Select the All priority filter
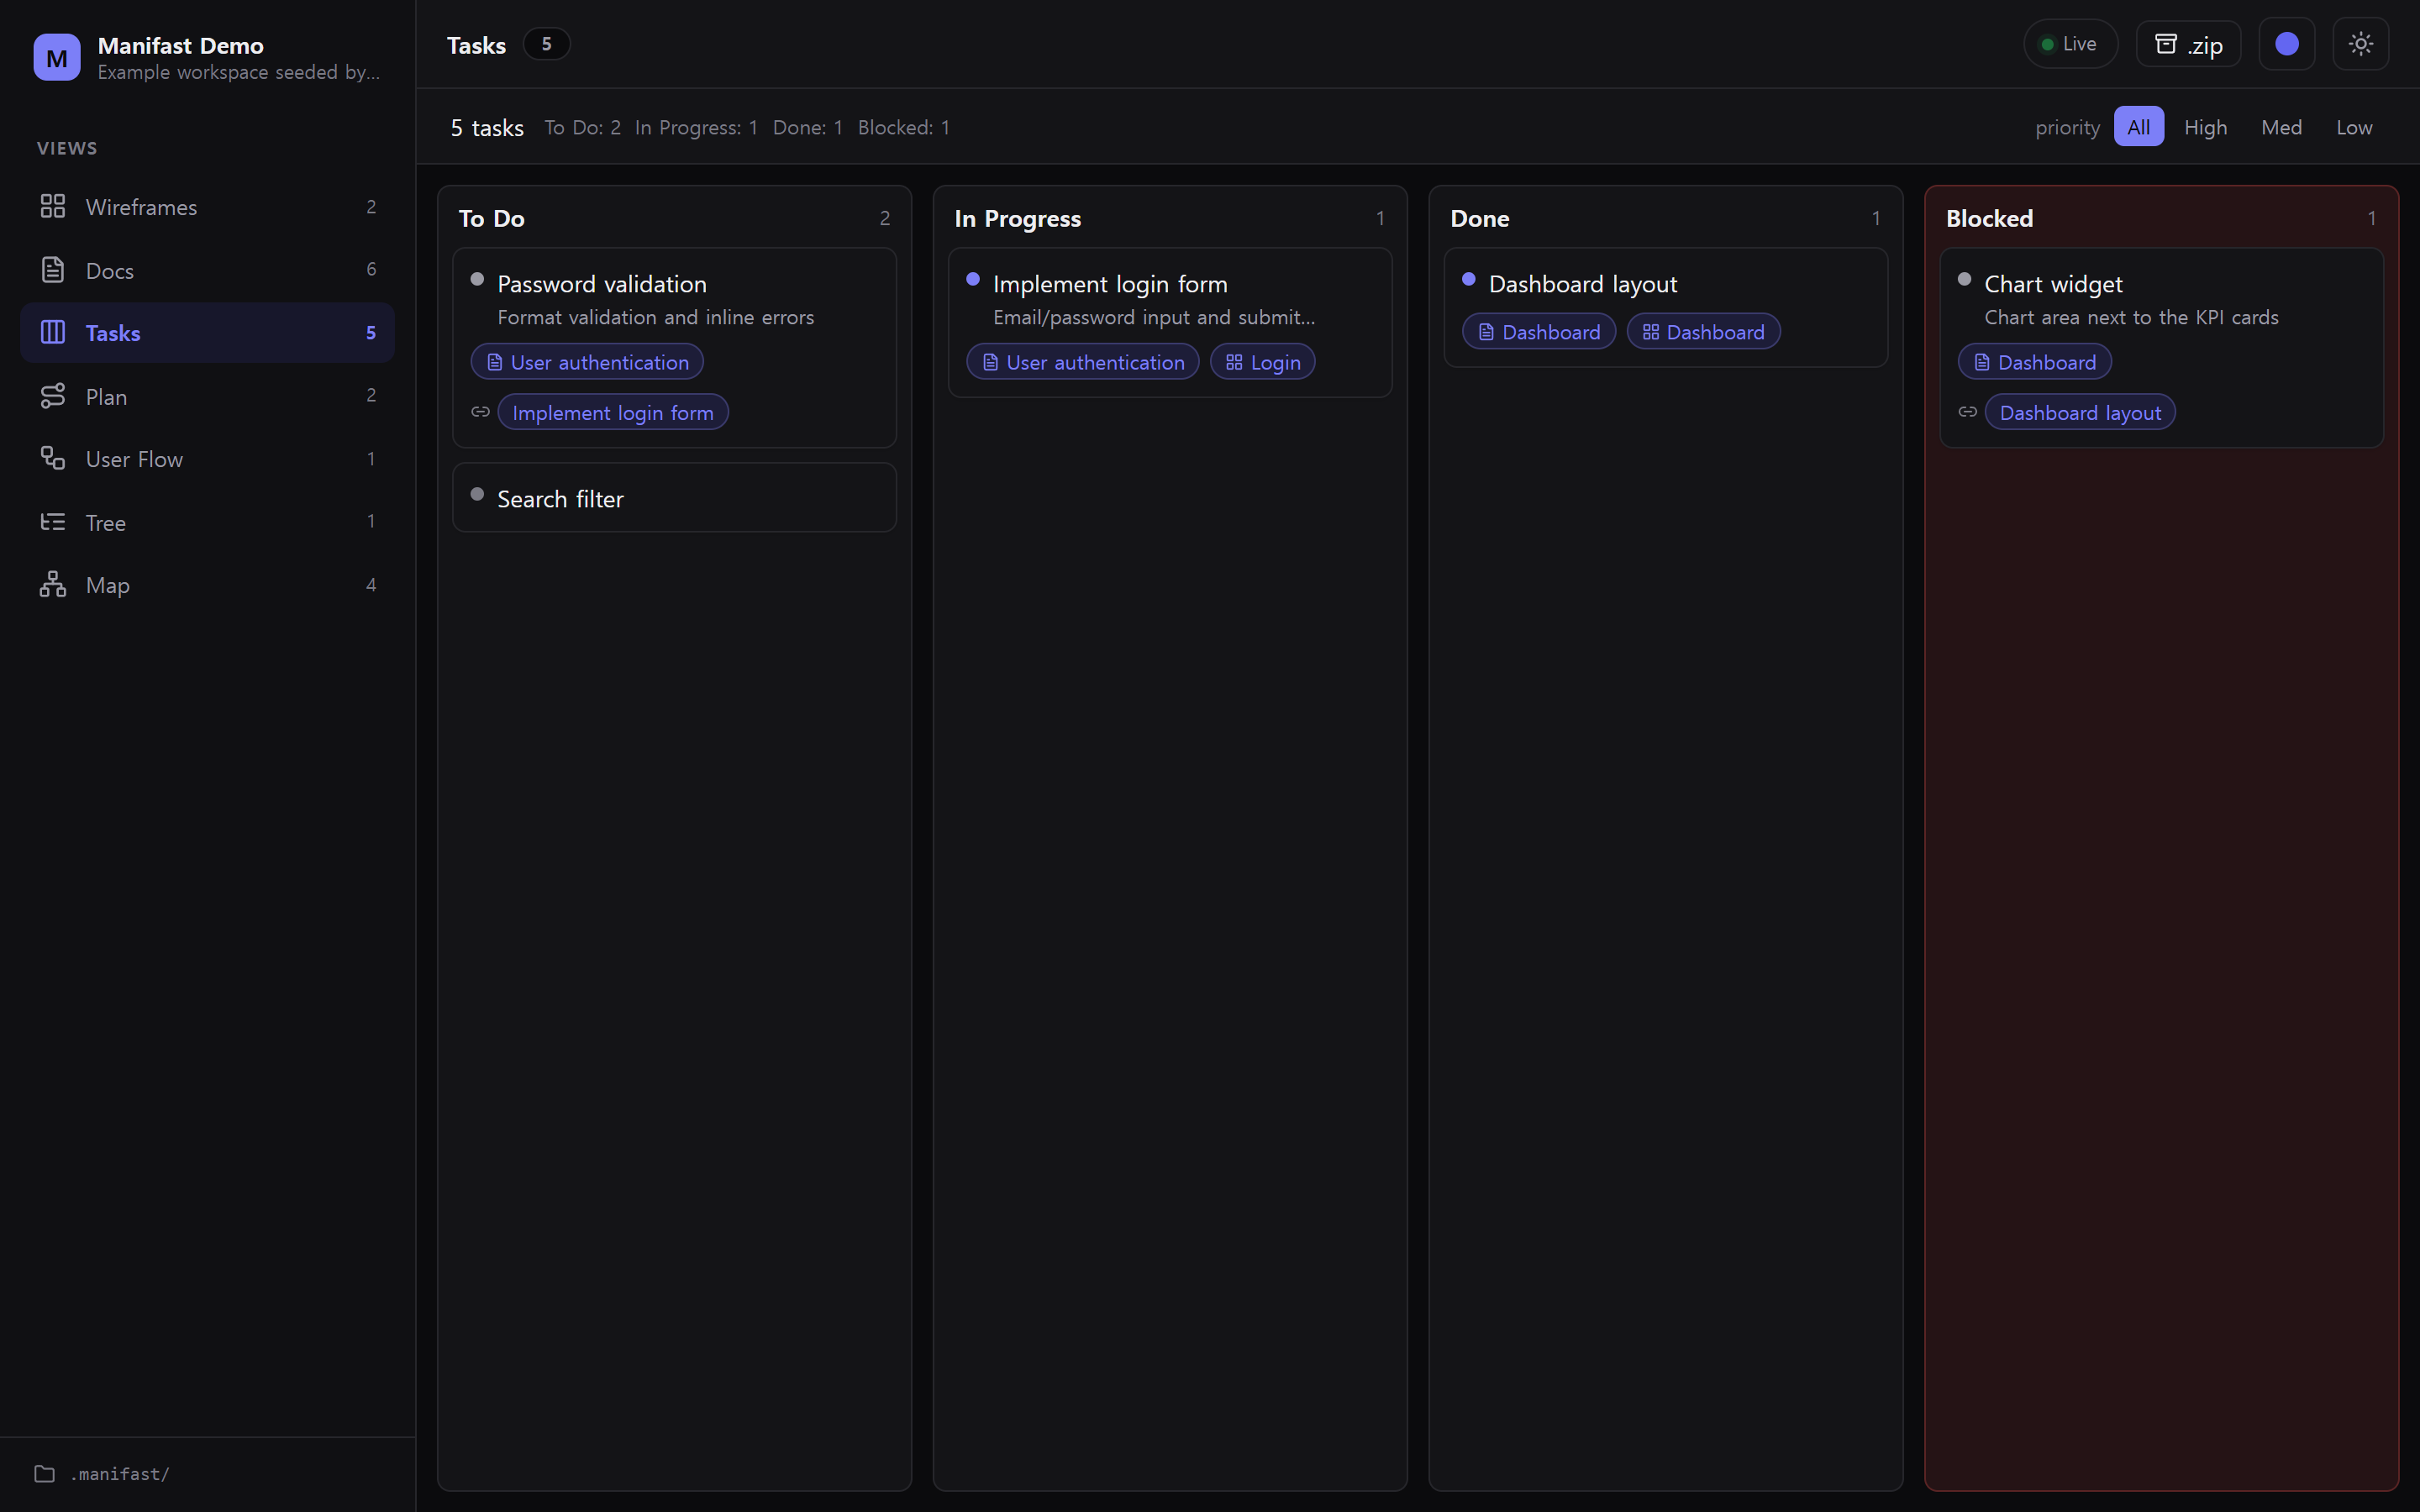The image size is (2420, 1512). tap(2138, 127)
